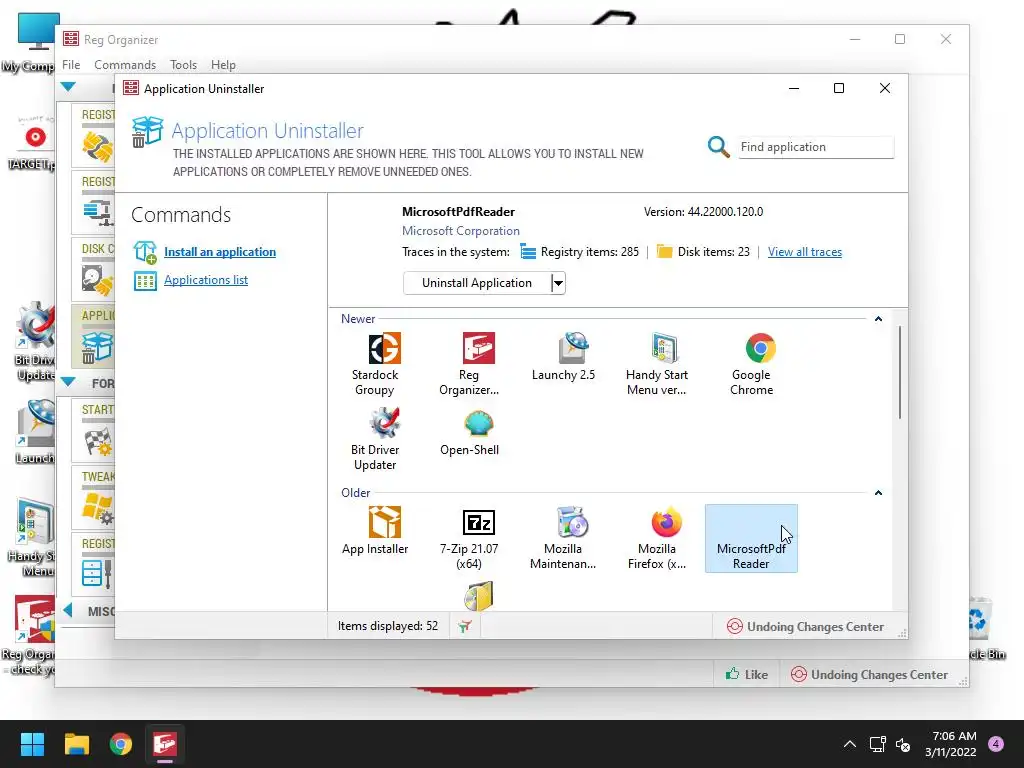Viewport: 1024px width, 768px height.
Task: Click the Applications list grid icon
Action: coord(145,281)
